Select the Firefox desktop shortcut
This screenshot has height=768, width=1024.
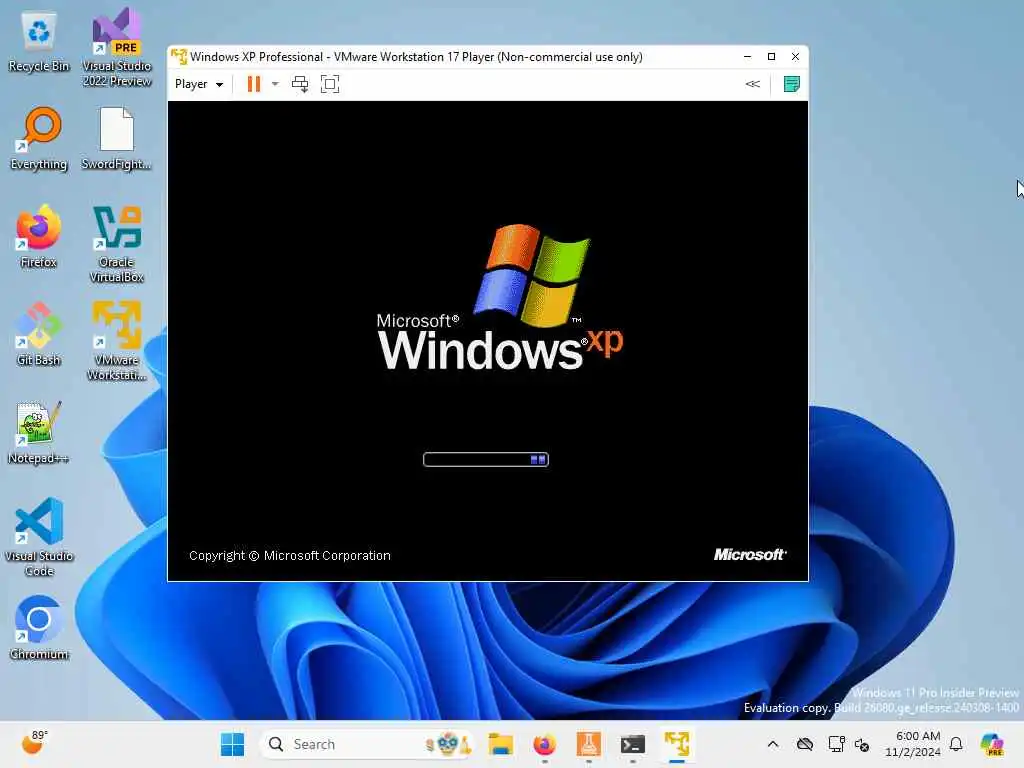click(x=39, y=236)
